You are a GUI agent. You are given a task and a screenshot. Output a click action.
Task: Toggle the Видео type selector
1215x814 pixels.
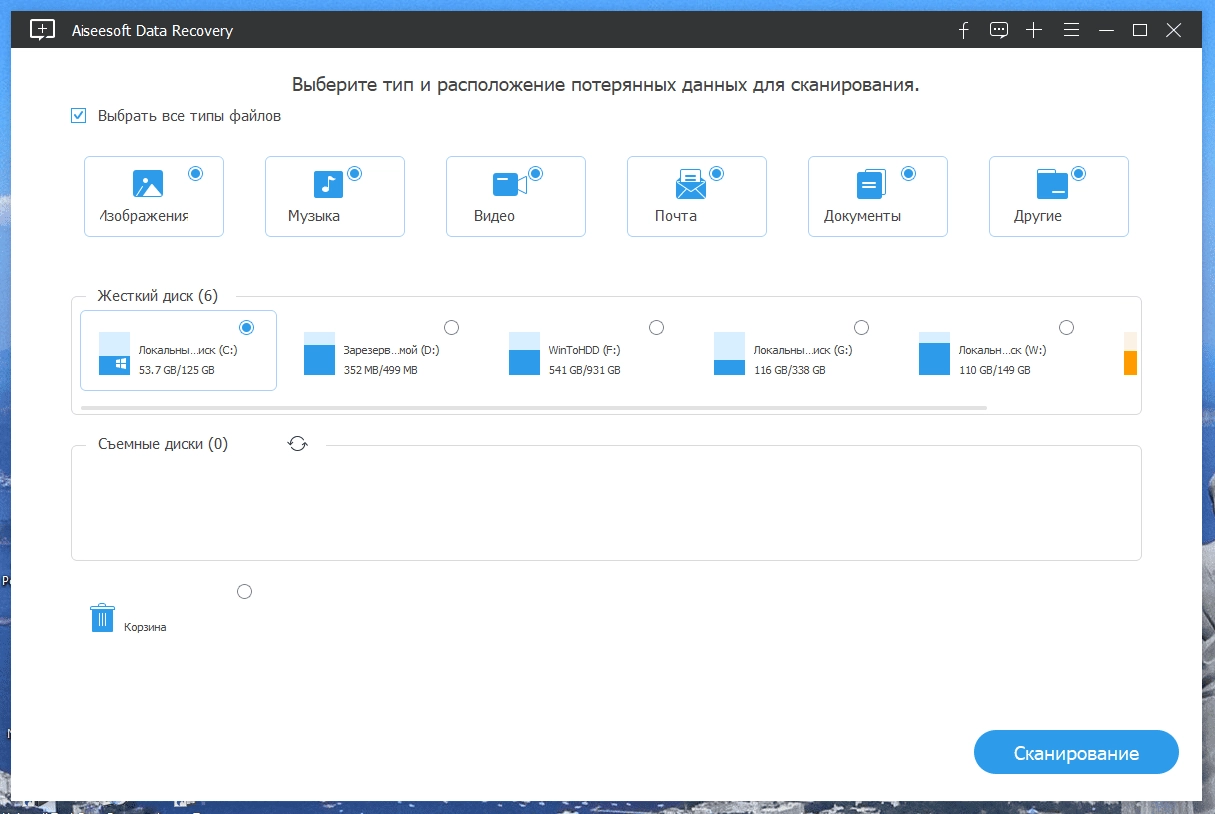535,173
